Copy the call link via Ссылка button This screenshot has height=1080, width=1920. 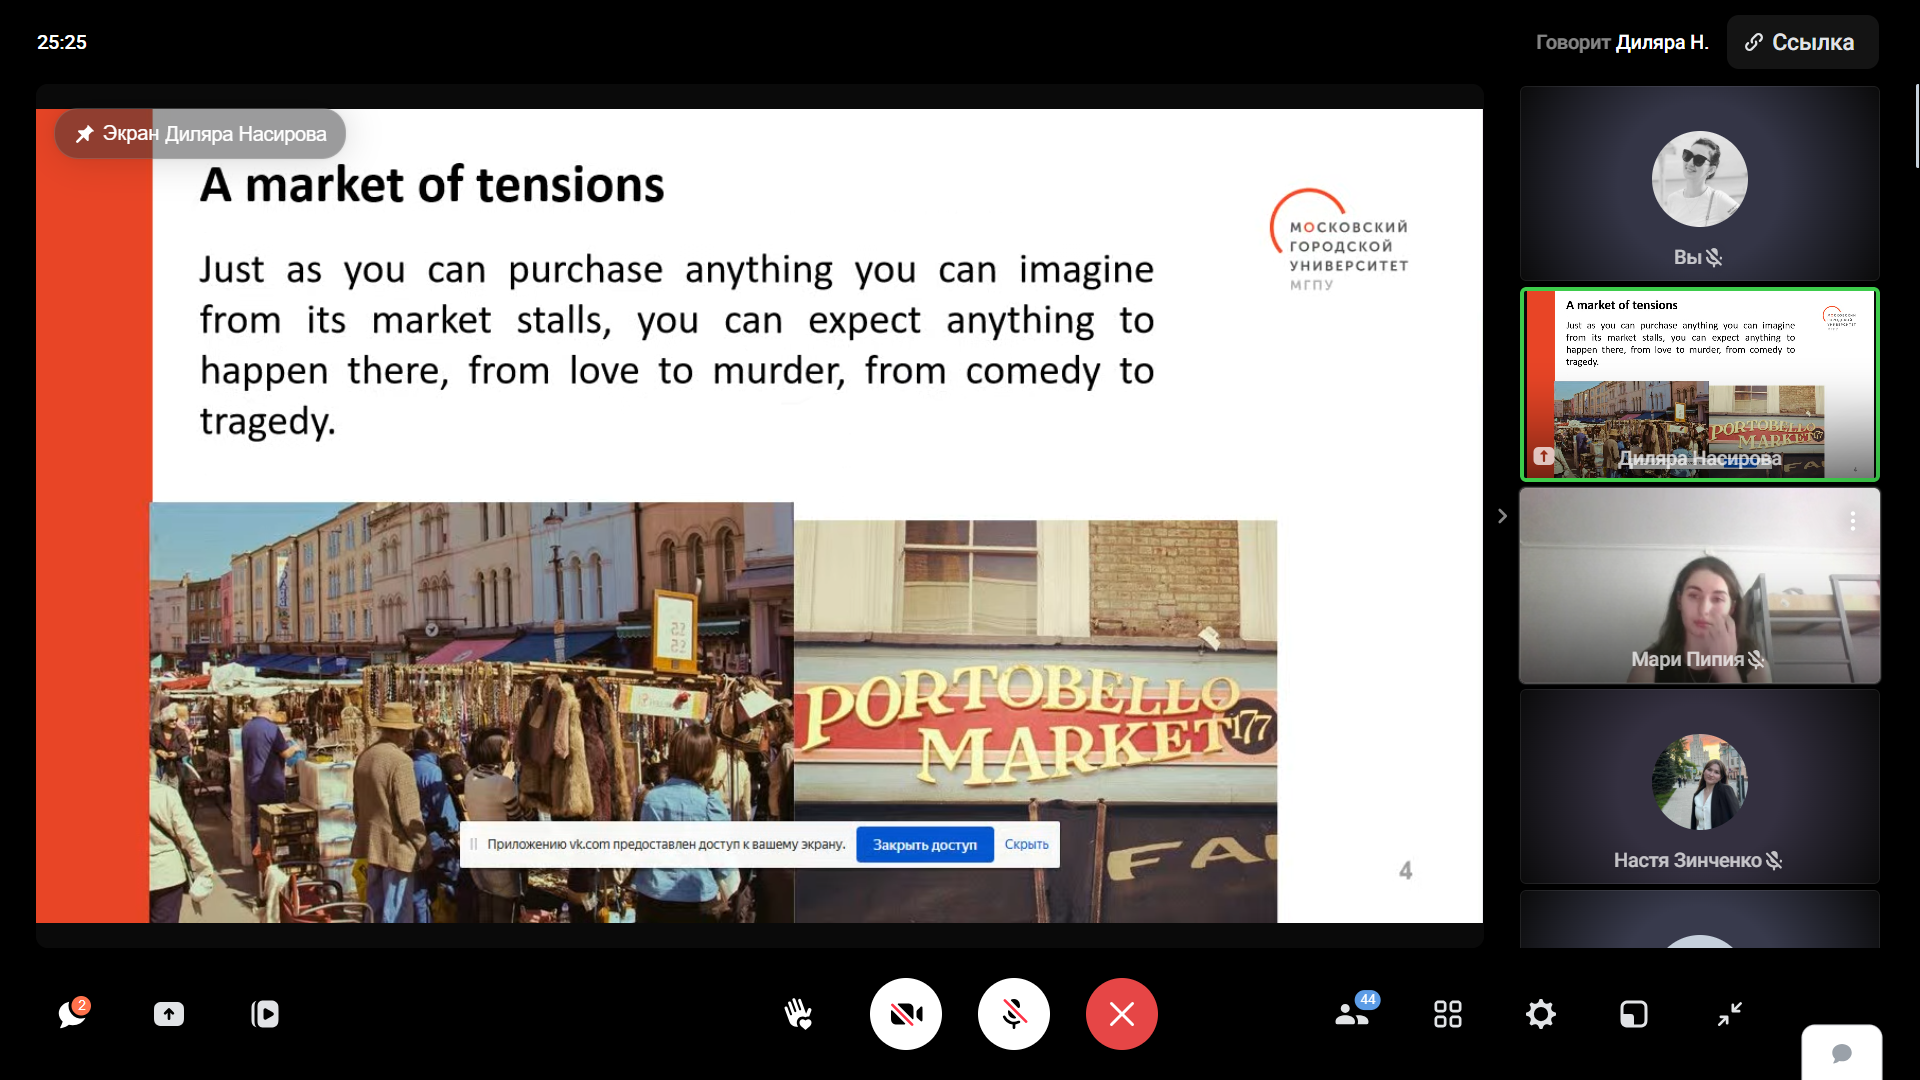[1802, 42]
